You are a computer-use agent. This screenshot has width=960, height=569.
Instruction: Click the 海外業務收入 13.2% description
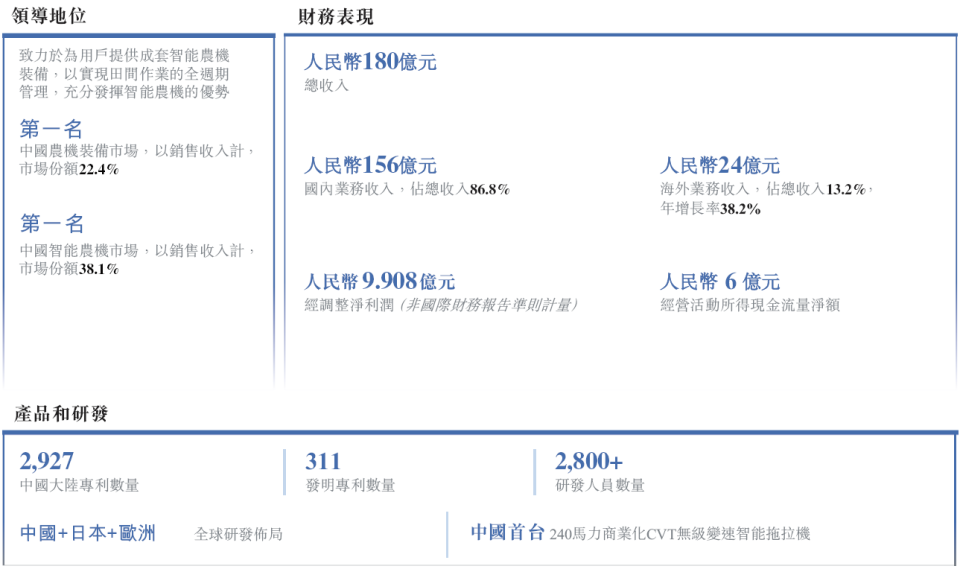click(767, 189)
